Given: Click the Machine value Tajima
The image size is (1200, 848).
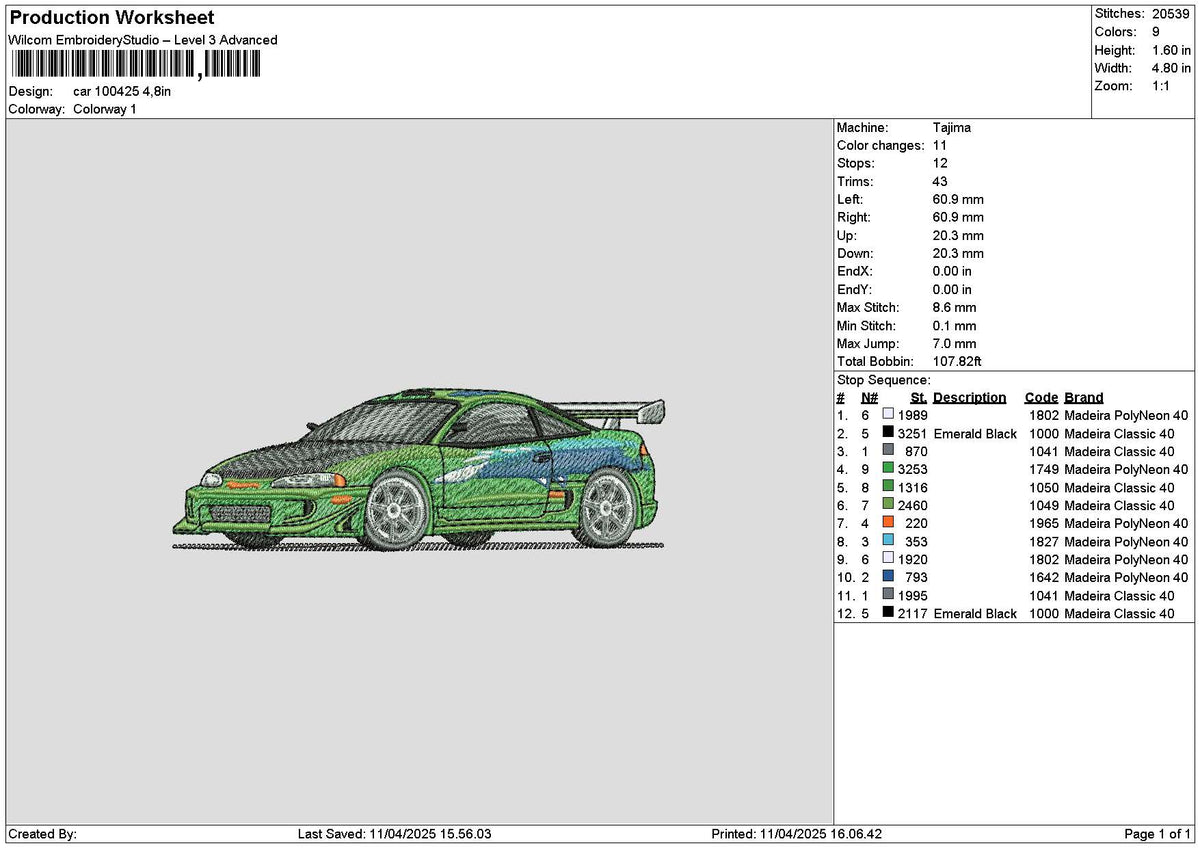Looking at the screenshot, I should [x=952, y=127].
